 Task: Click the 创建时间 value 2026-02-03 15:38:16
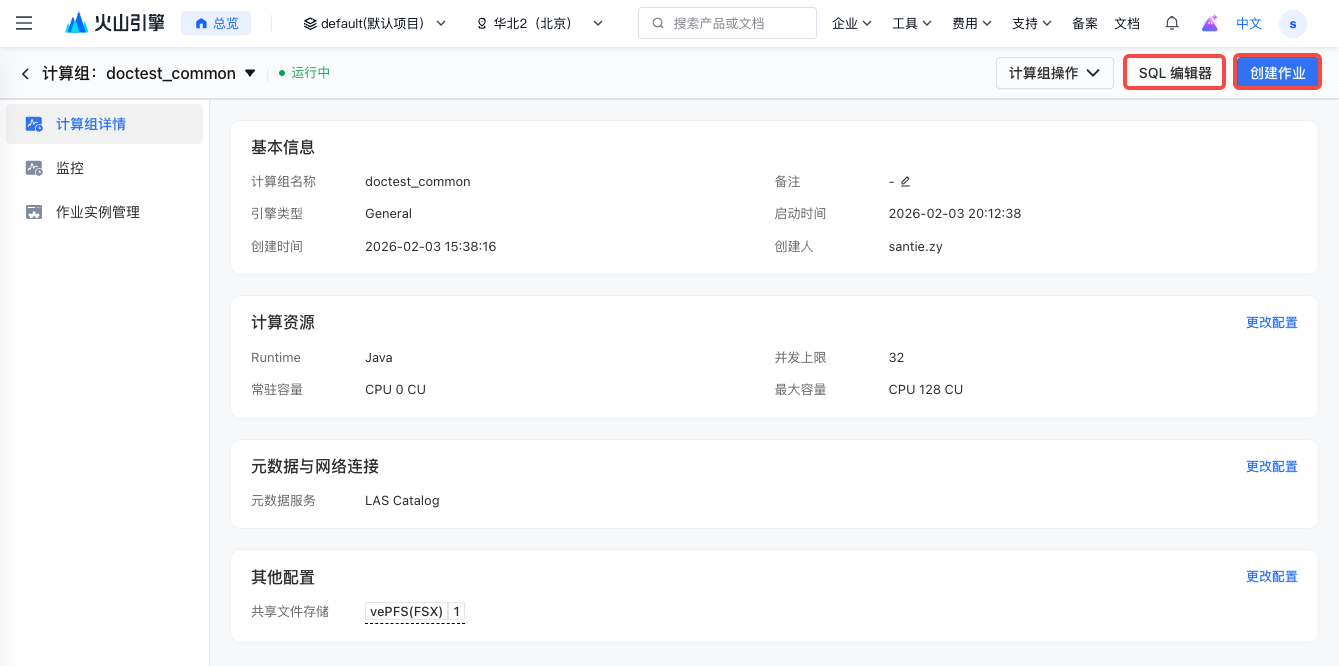pyautogui.click(x=431, y=246)
